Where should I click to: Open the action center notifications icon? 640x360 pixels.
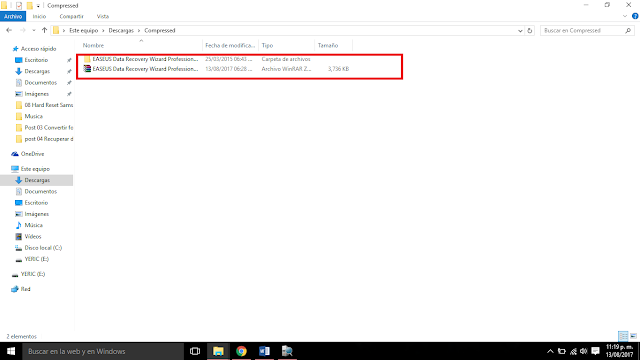coord(596,351)
